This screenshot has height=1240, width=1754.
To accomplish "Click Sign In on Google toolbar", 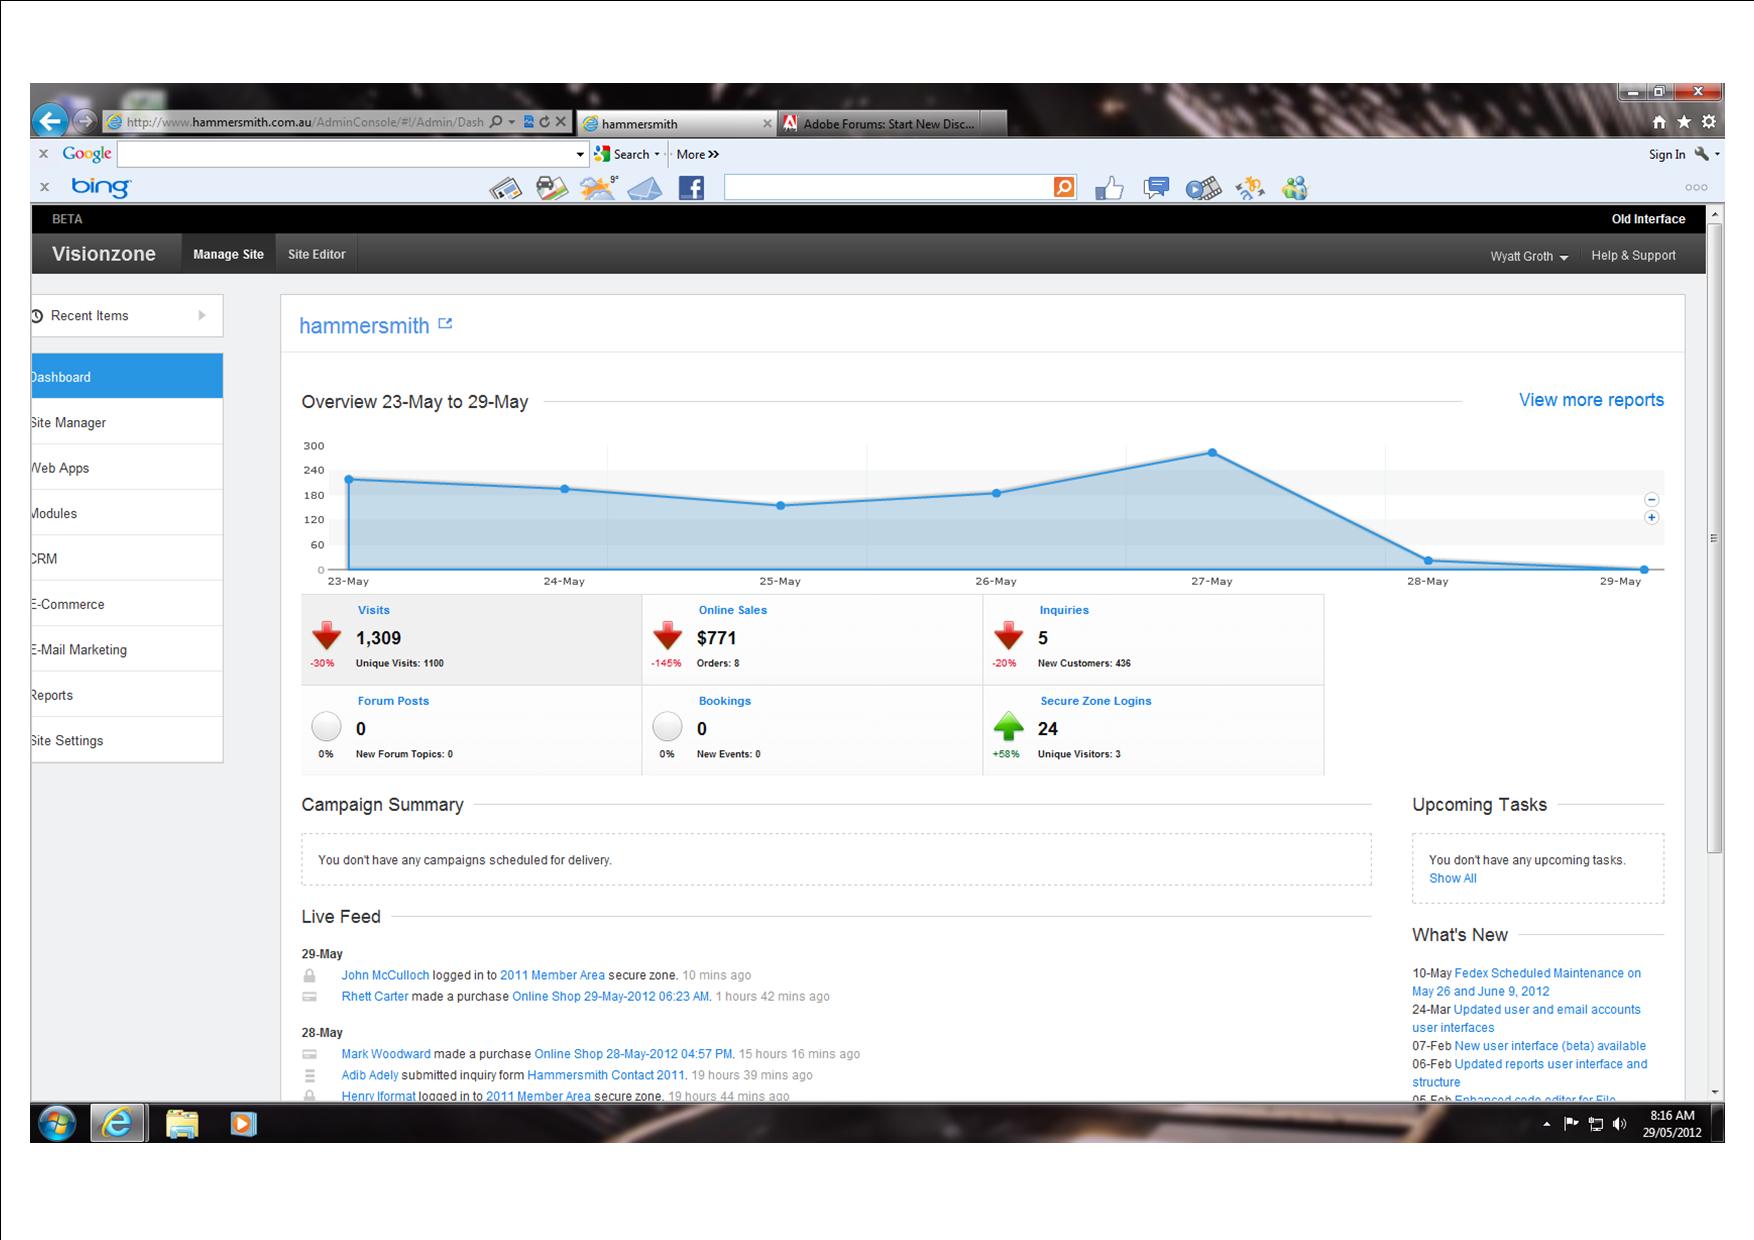I will click(x=1667, y=154).
